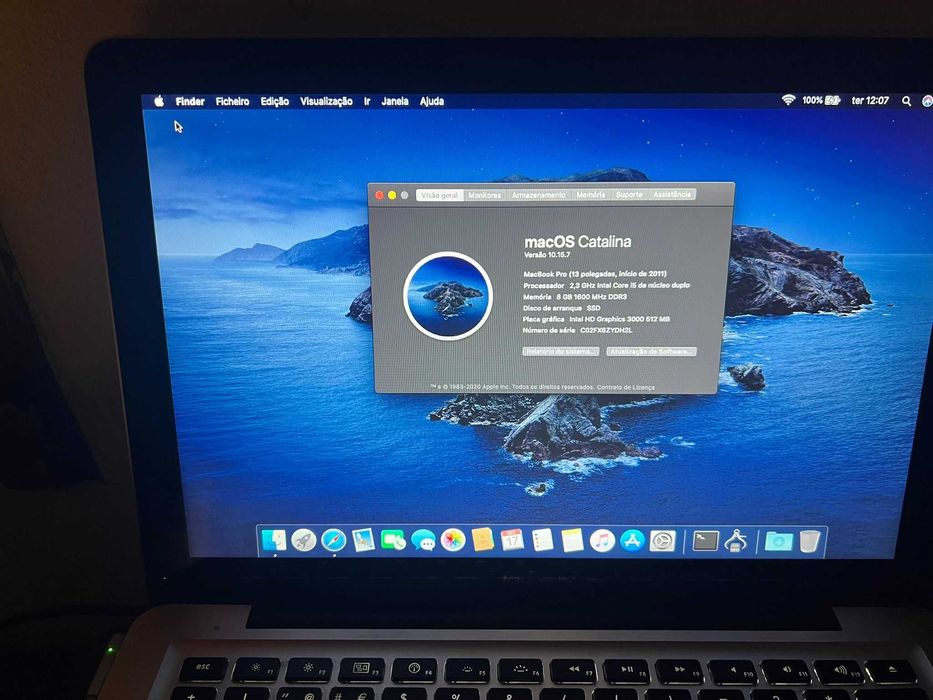Open App Store from the Dock

tap(632, 540)
